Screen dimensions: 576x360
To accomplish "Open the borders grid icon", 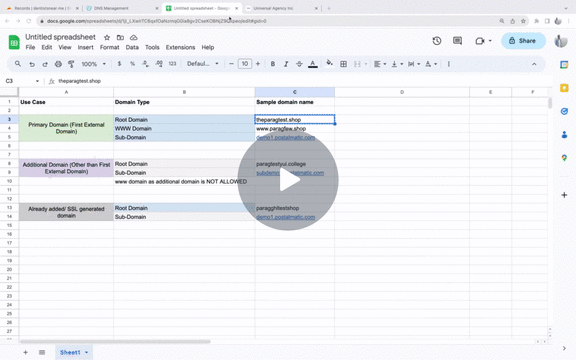I will 343,64.
